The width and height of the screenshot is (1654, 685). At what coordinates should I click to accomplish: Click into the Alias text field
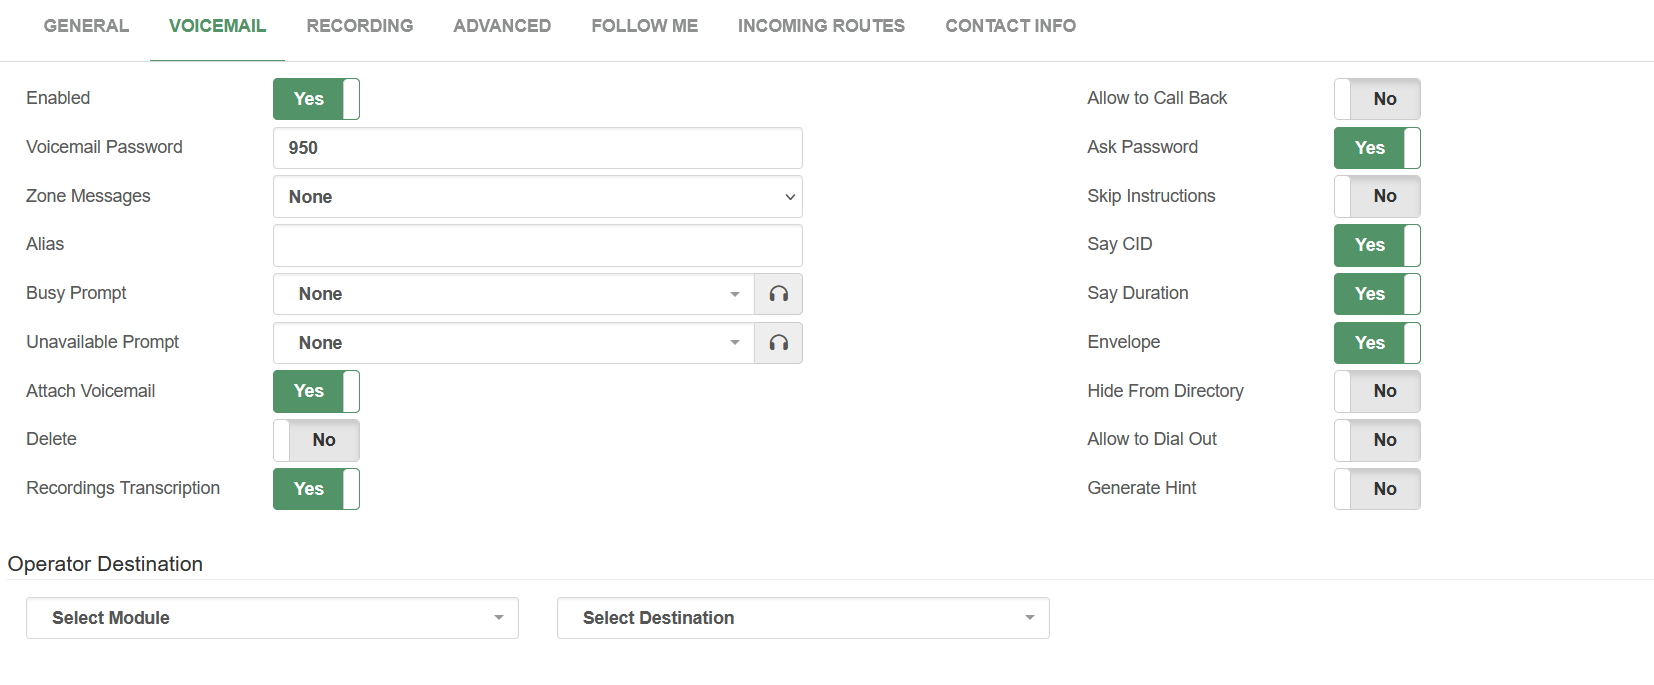[x=537, y=246]
